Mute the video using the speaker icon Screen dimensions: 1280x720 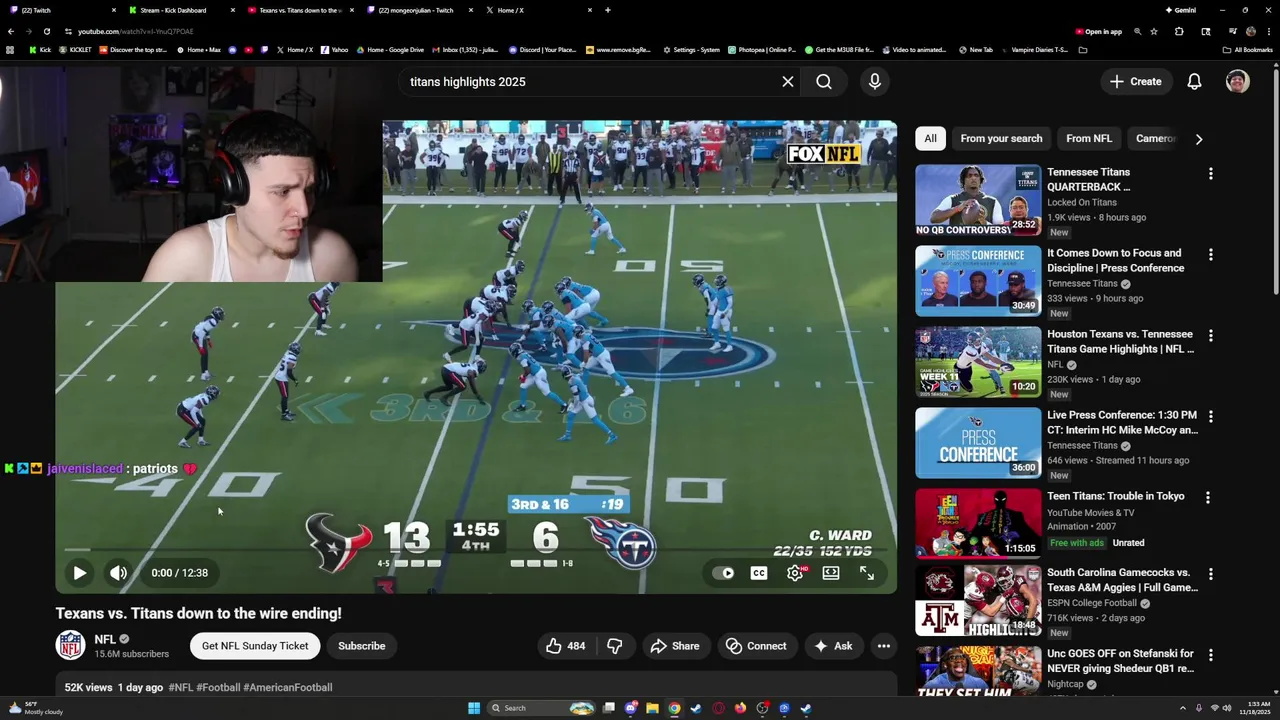point(118,573)
